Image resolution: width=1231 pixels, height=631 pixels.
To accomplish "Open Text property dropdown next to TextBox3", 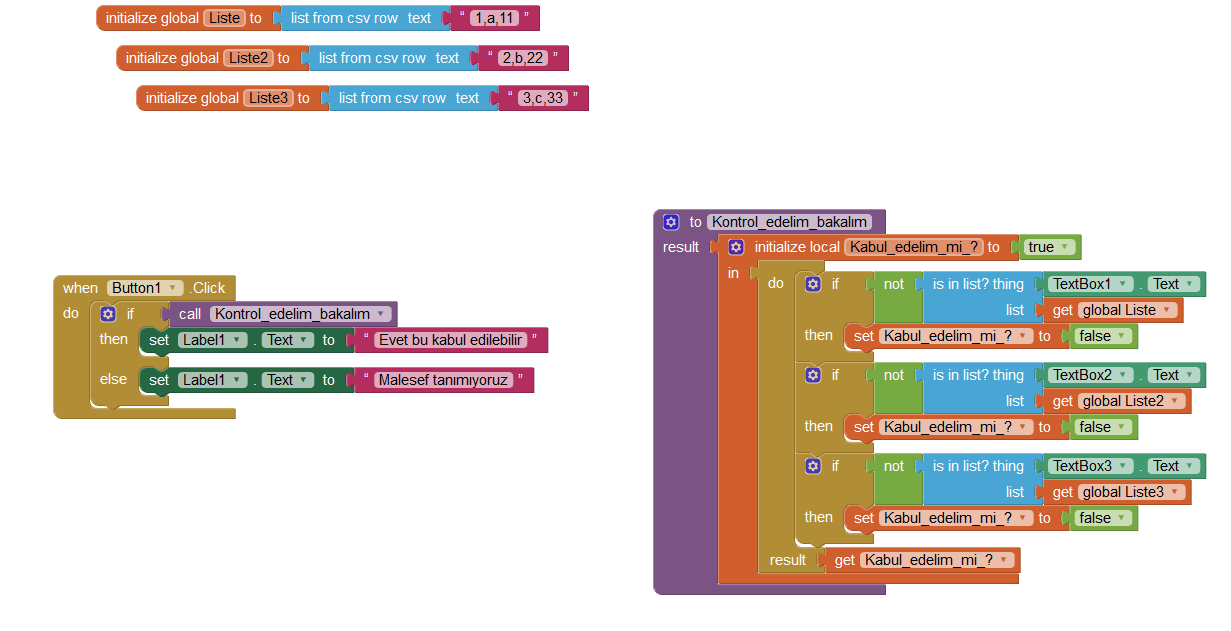I will coord(1173,466).
